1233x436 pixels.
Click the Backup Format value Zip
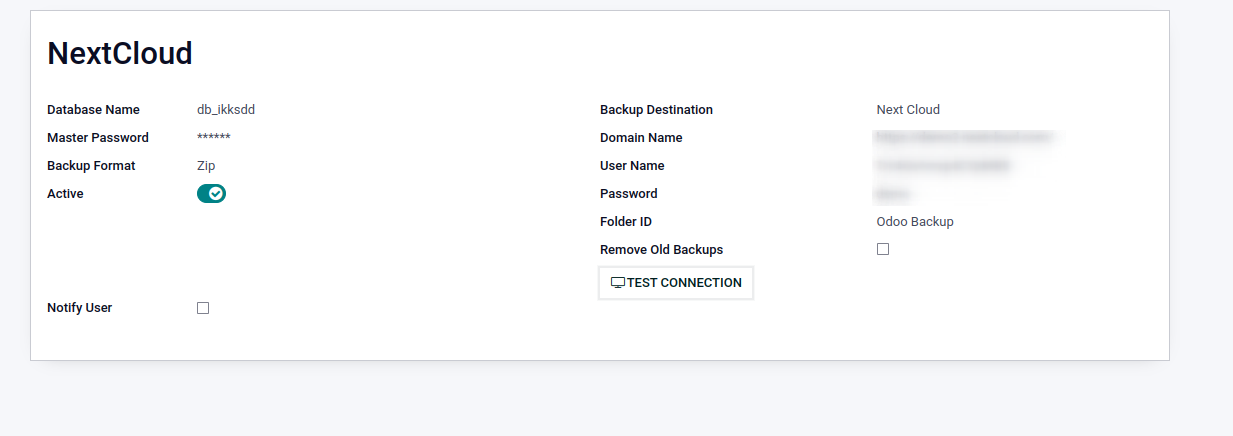click(206, 166)
